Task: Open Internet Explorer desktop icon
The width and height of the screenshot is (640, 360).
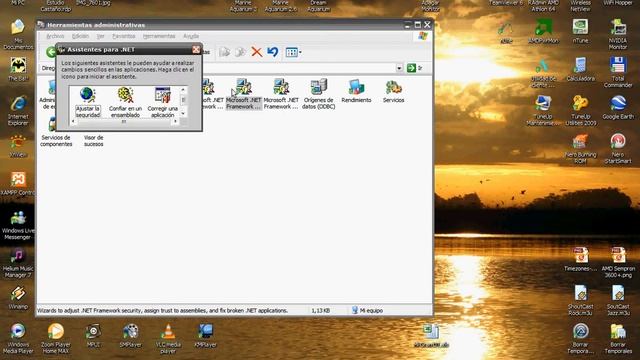Action: [18, 111]
